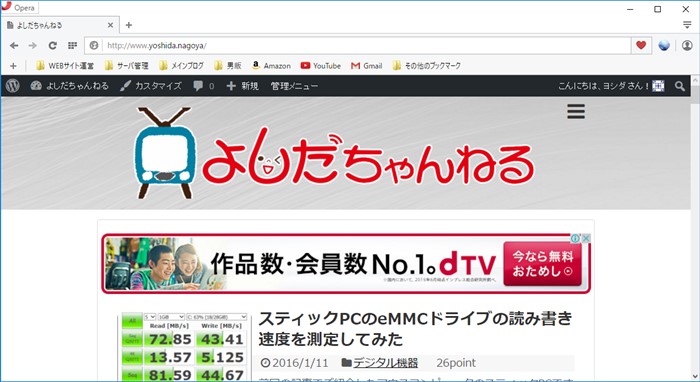The image size is (700, 382).
Task: Open the Gmail bookmark
Action: [367, 66]
